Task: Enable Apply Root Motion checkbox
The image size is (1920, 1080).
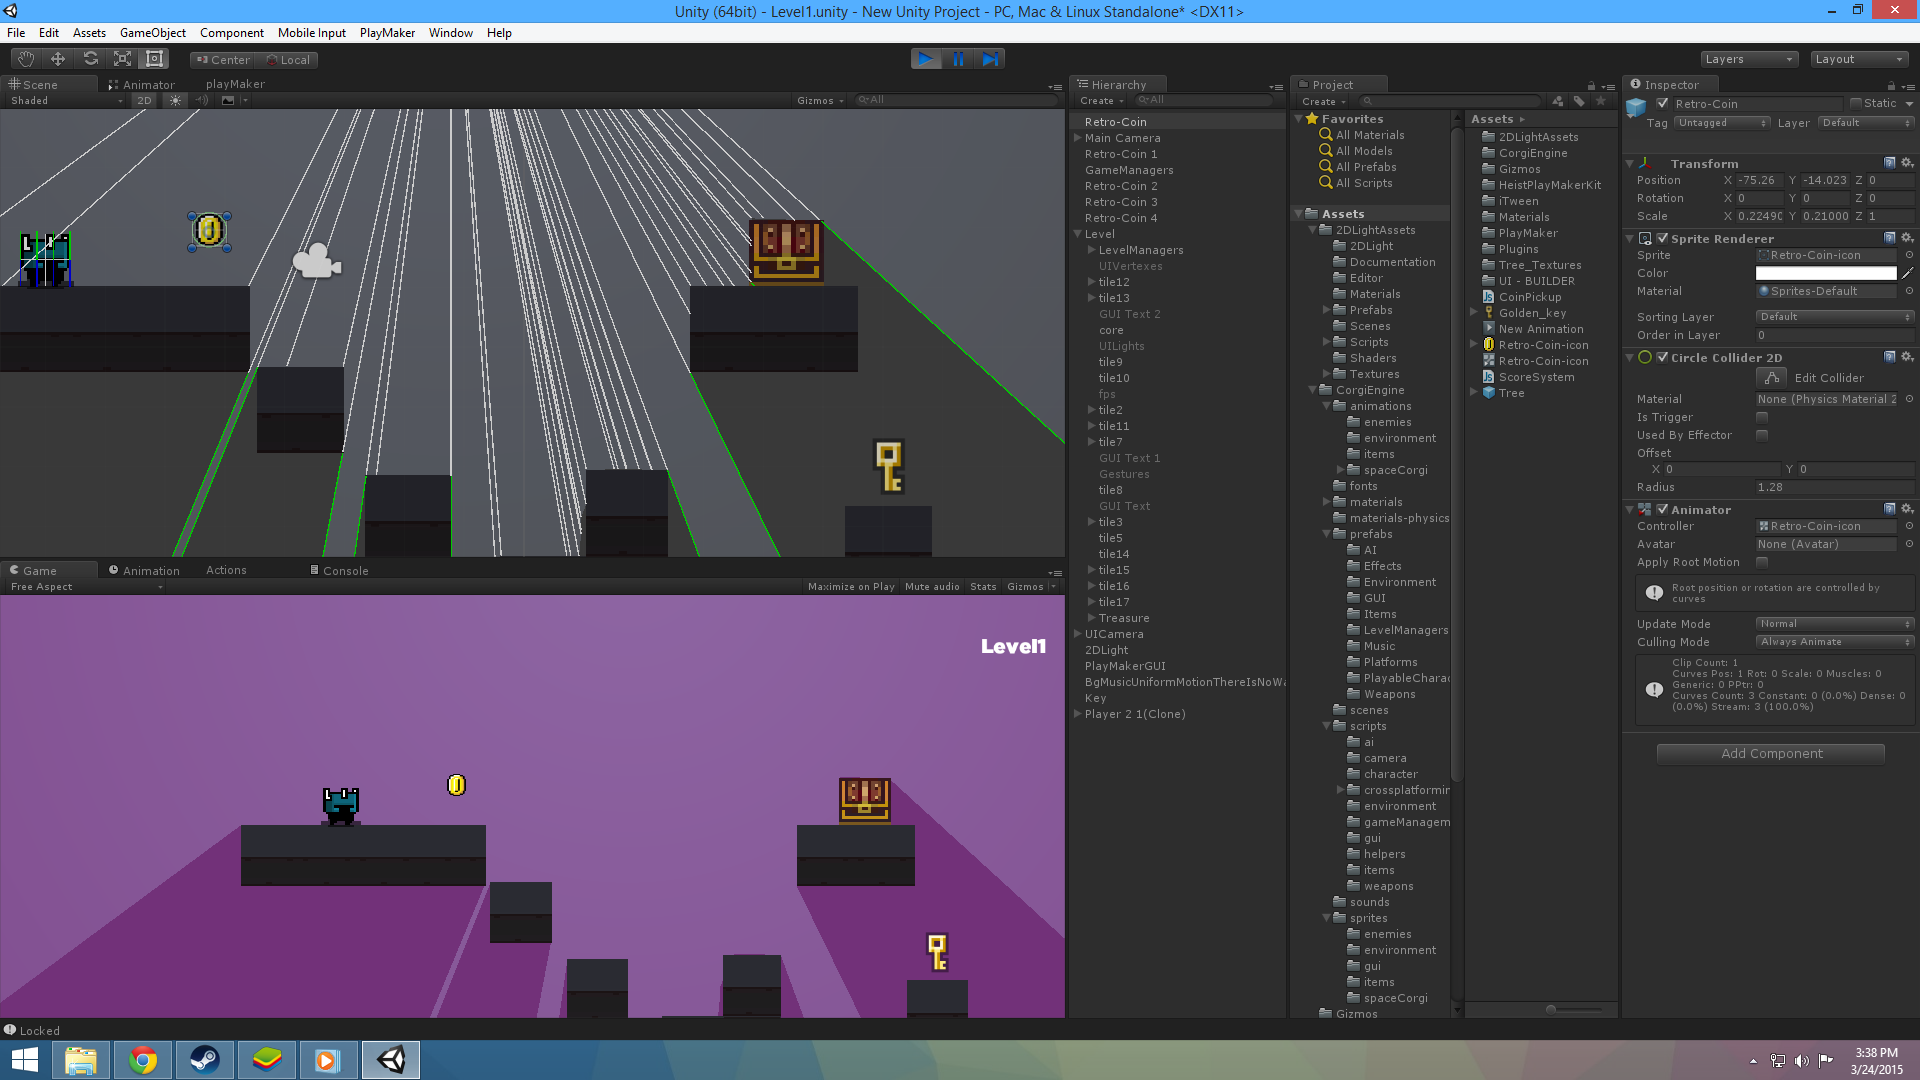Action: pos(1762,562)
